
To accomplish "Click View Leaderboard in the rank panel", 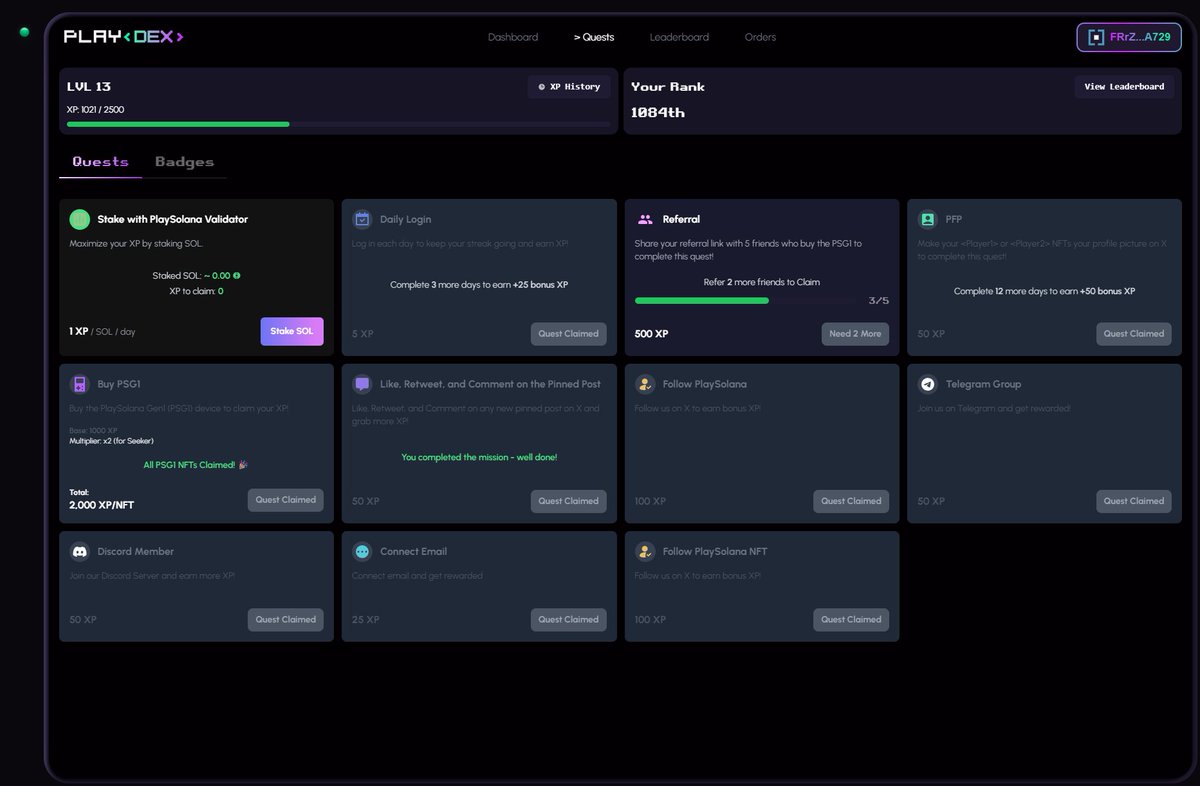I will pos(1124,86).
